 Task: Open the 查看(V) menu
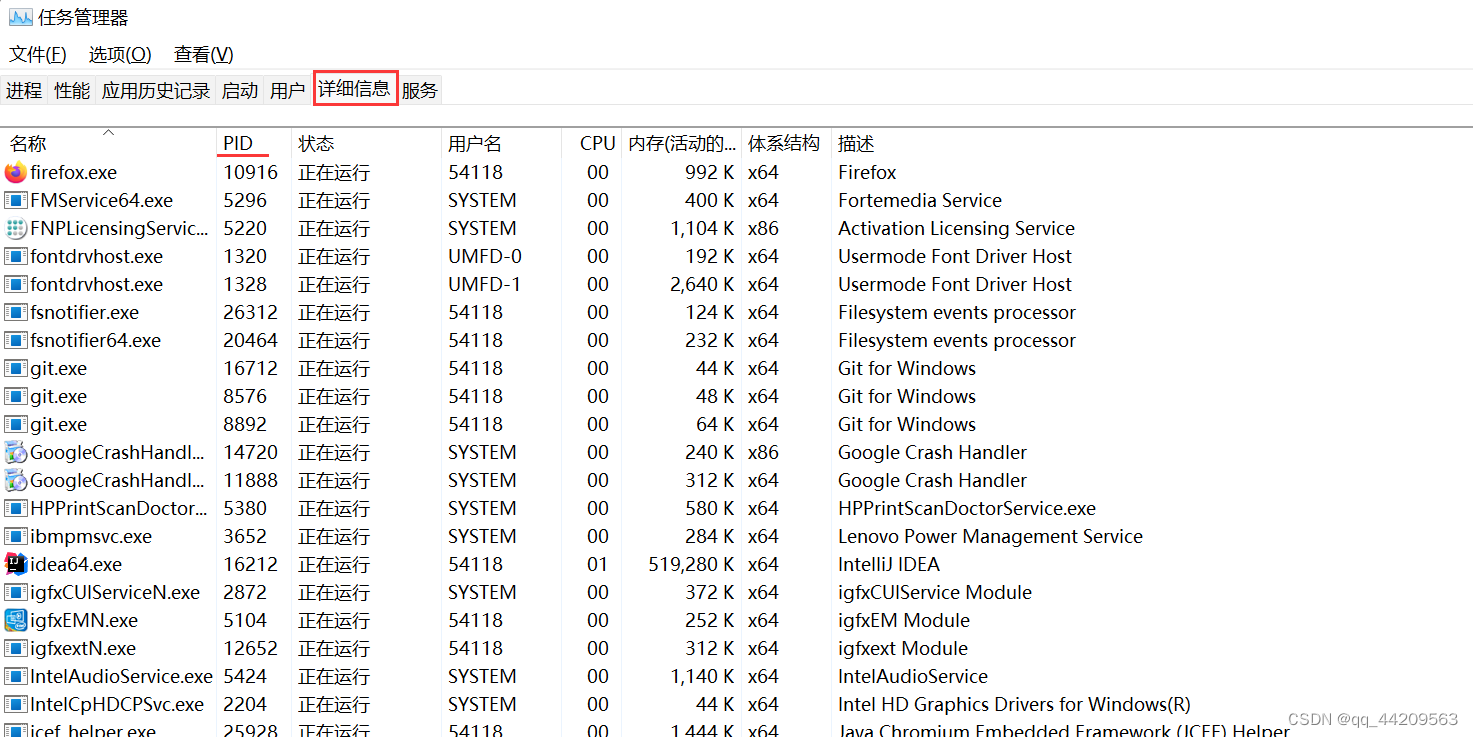204,54
